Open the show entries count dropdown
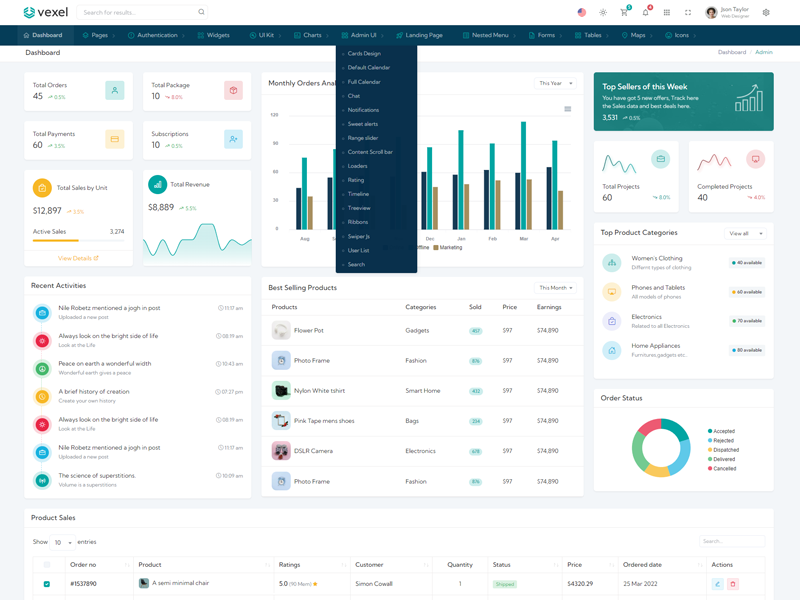 [62, 542]
